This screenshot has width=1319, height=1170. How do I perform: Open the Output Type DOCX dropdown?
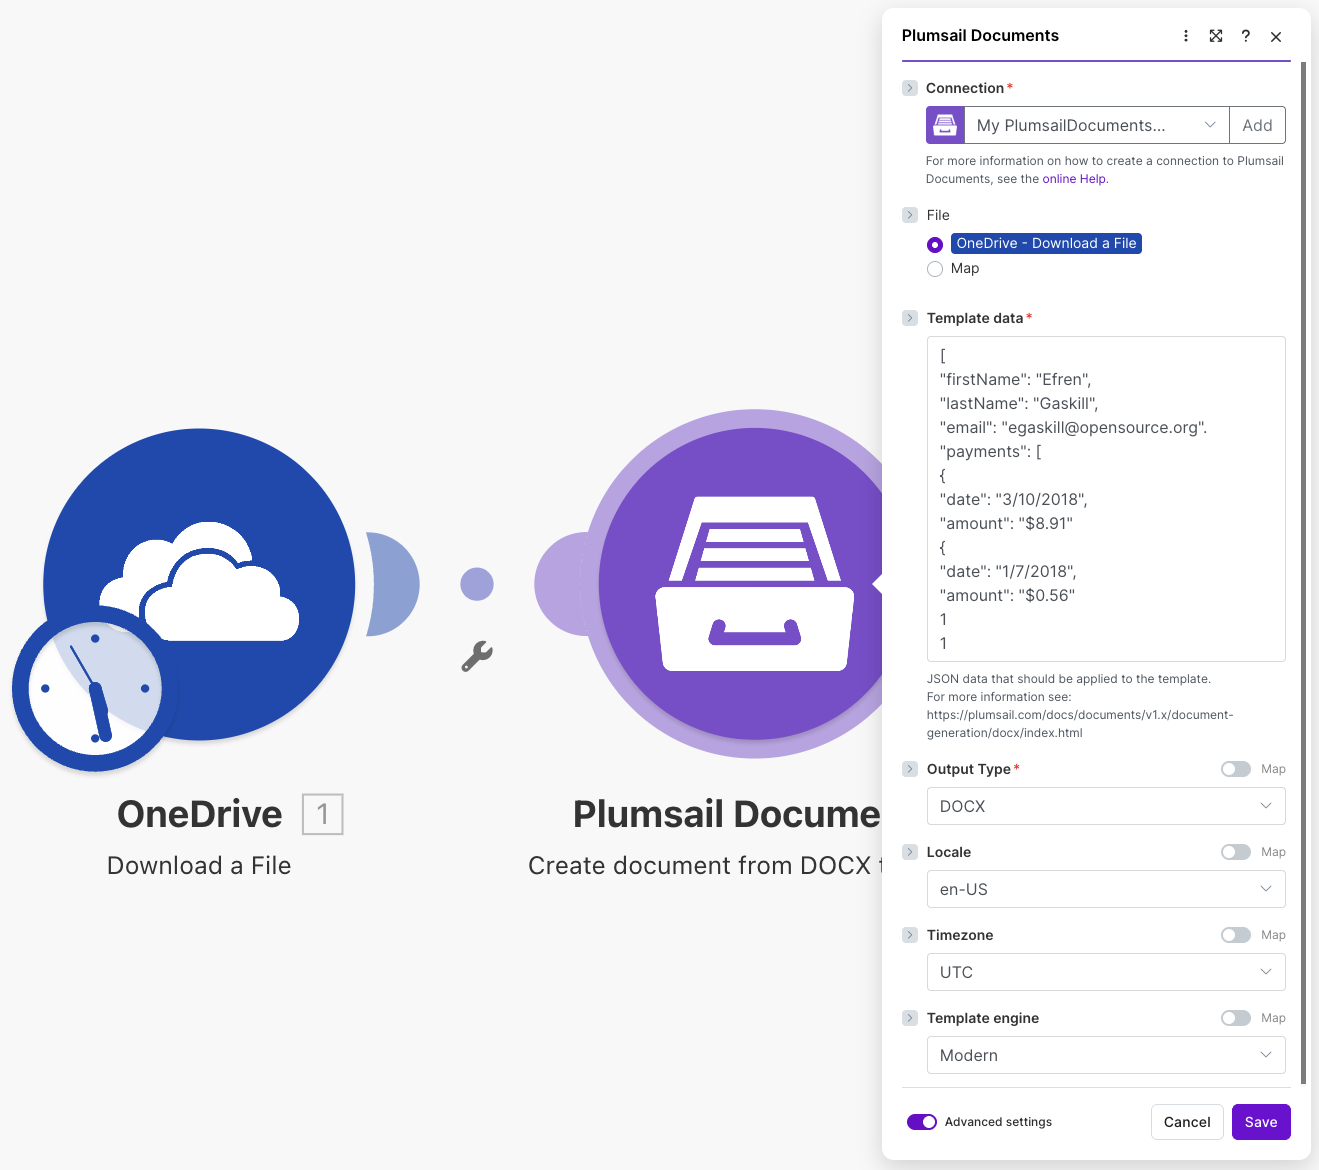(x=1106, y=806)
